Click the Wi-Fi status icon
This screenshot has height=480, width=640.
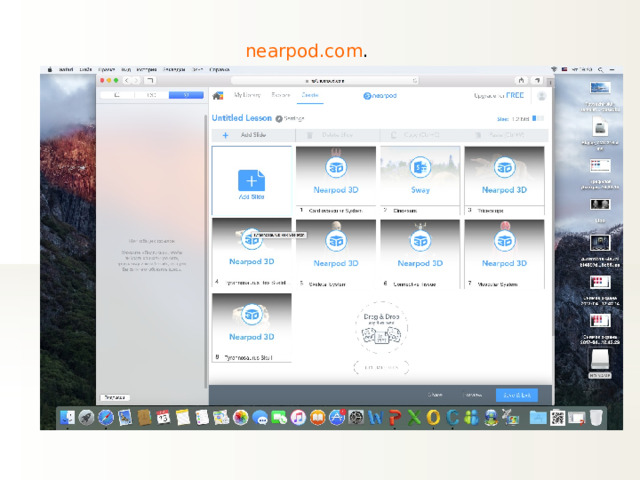(554, 69)
